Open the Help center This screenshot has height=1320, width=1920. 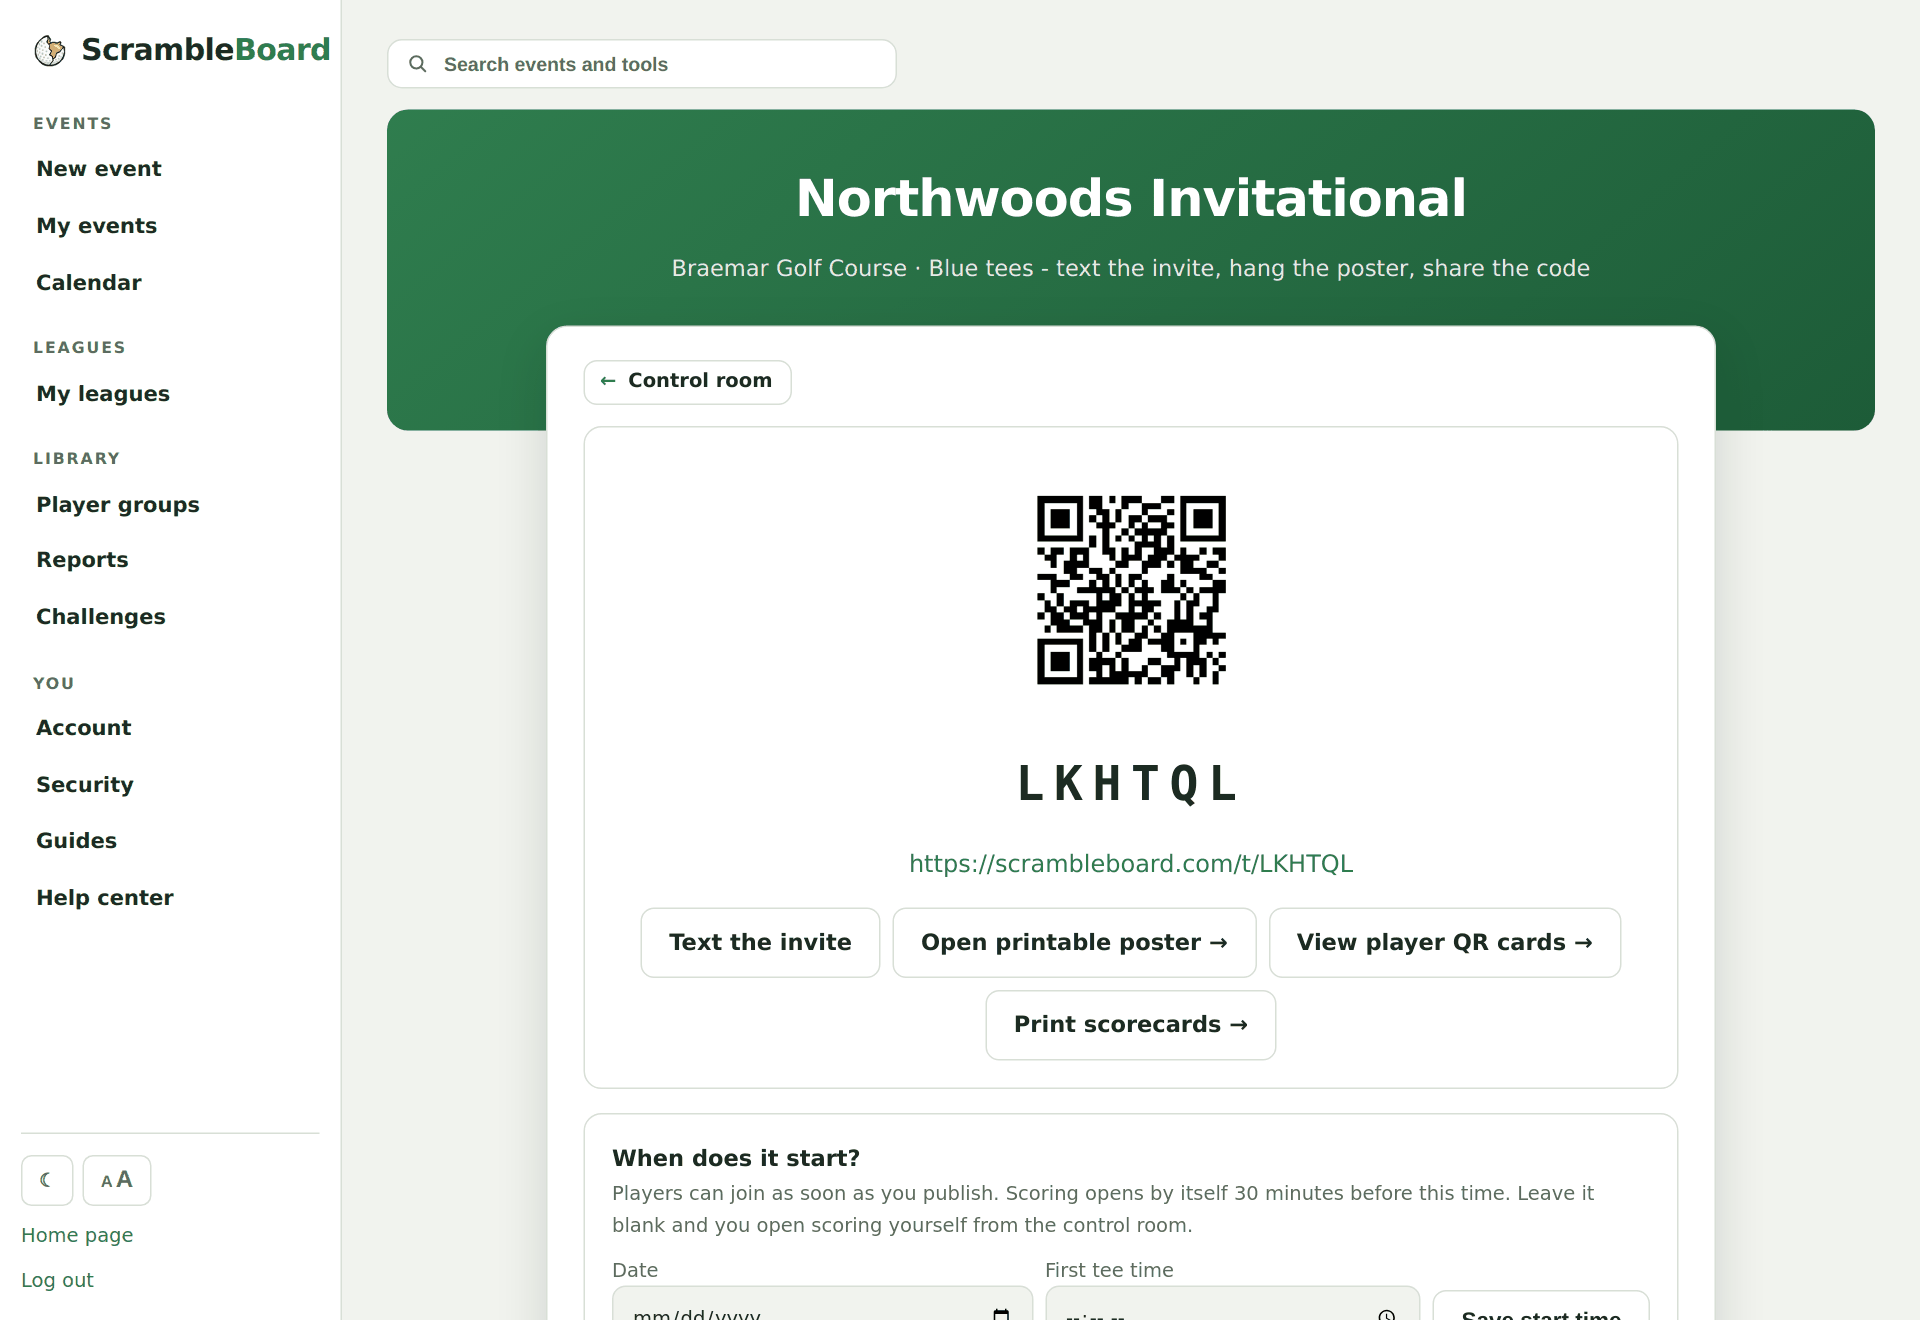click(x=105, y=898)
